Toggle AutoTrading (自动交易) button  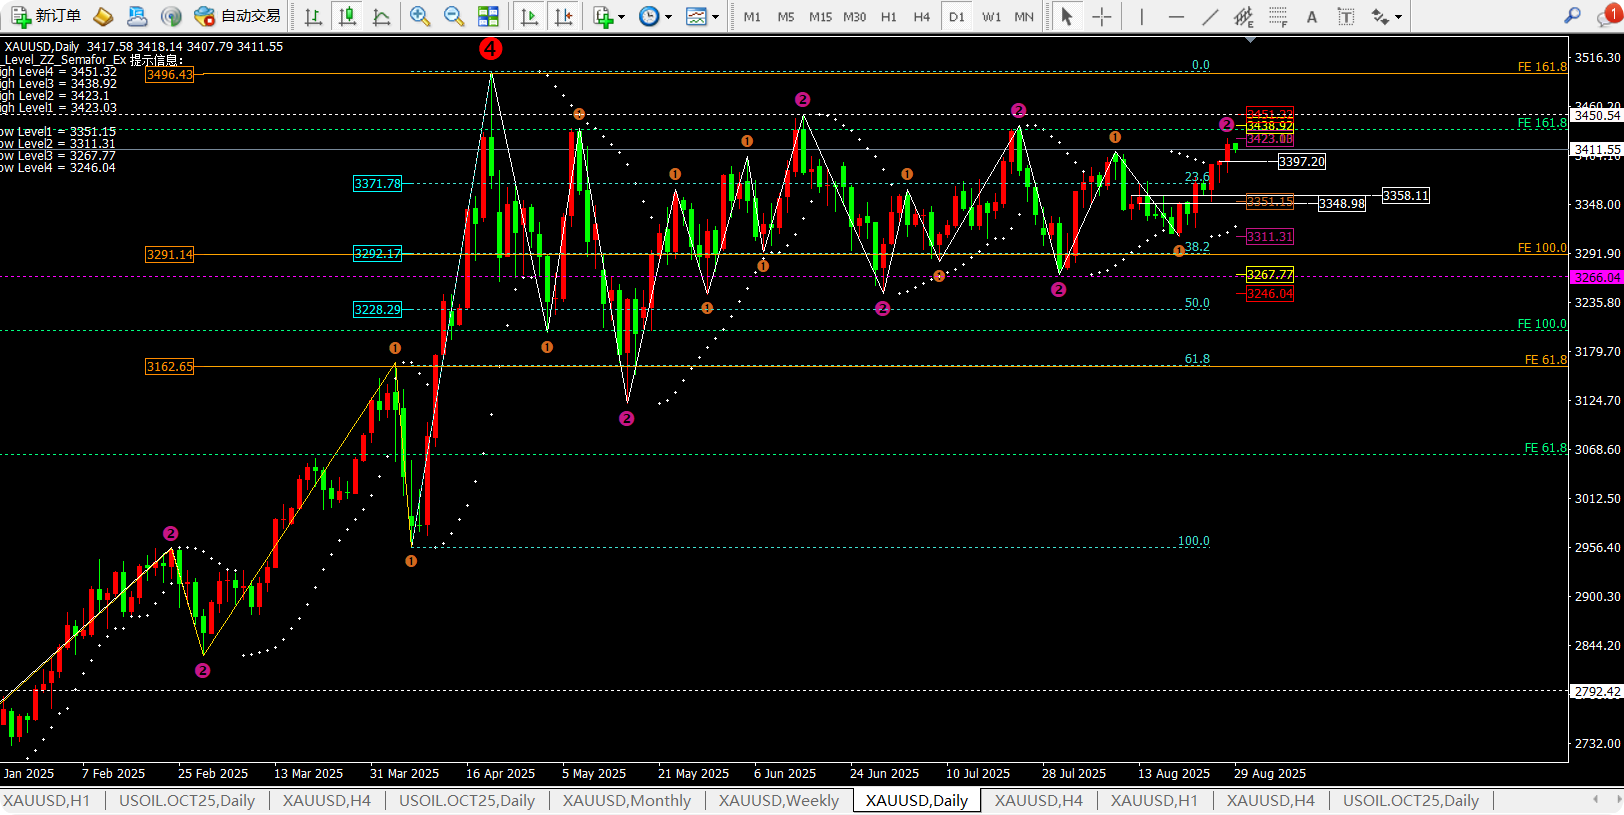click(x=238, y=16)
